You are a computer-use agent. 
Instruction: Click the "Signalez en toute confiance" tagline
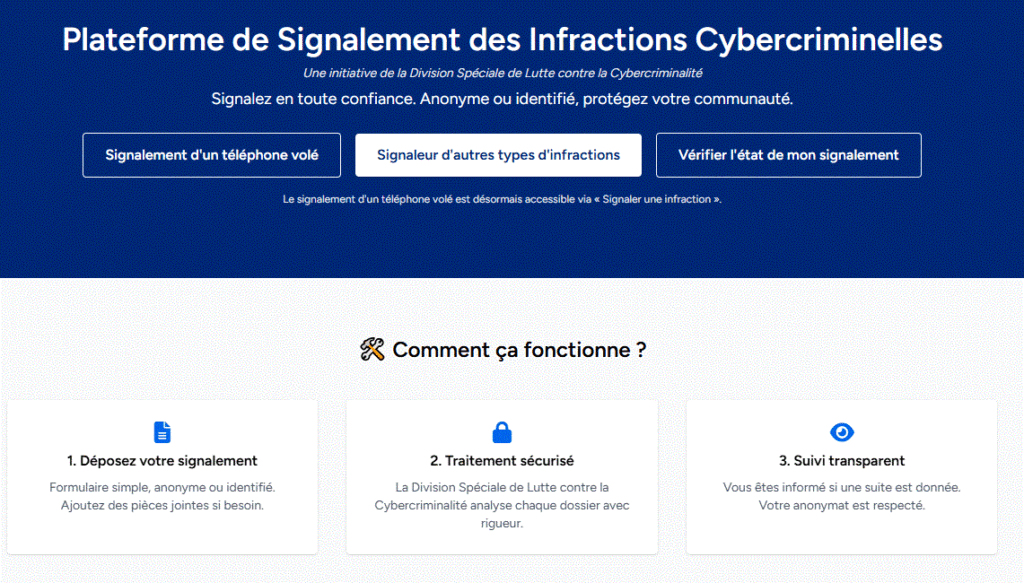pyautogui.click(x=502, y=98)
